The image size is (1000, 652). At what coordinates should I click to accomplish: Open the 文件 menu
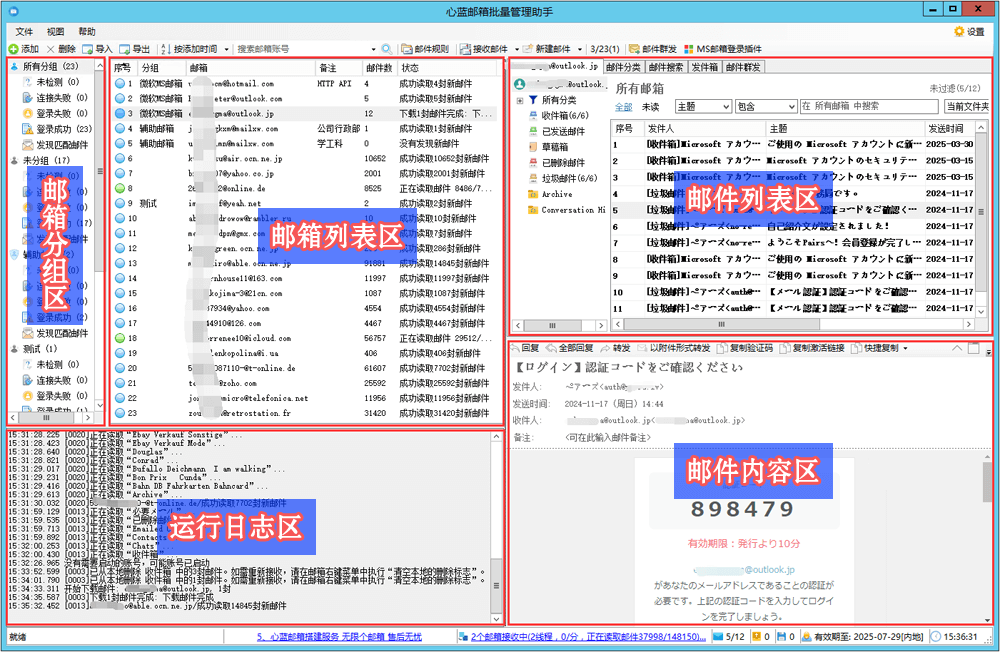point(24,31)
